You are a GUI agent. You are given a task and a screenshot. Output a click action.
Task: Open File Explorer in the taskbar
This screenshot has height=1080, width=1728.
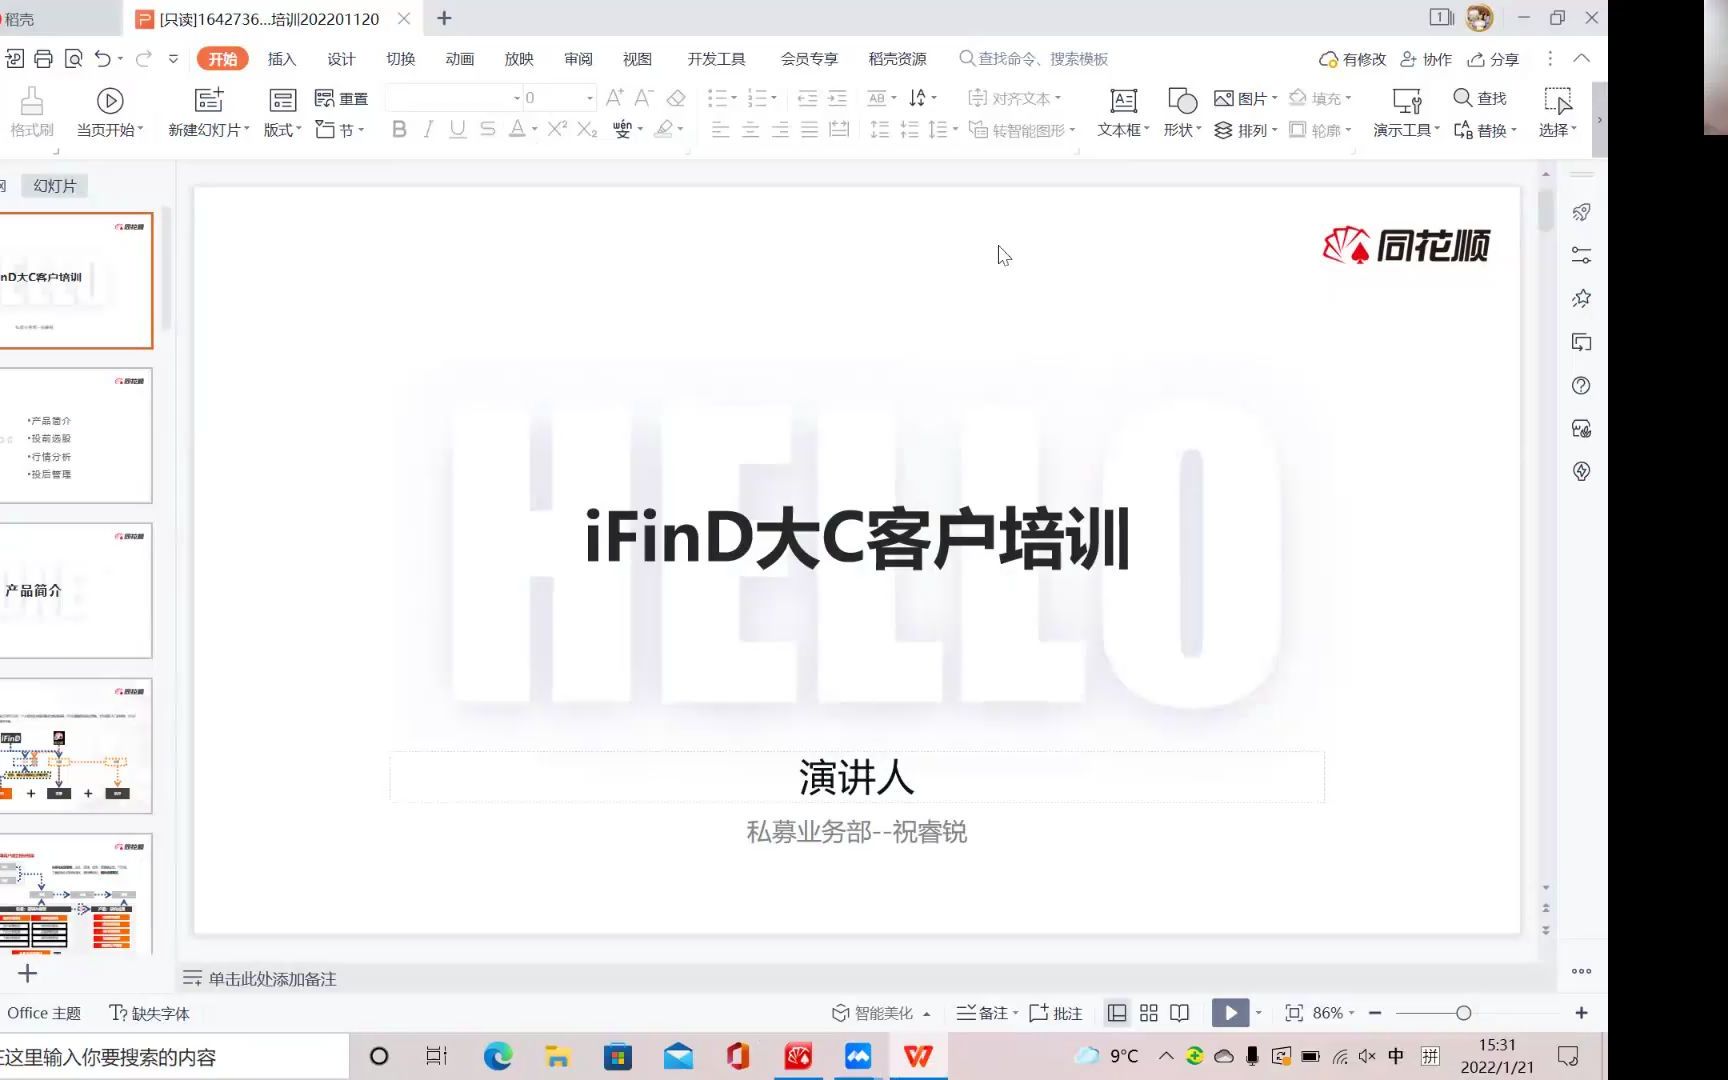pos(558,1056)
